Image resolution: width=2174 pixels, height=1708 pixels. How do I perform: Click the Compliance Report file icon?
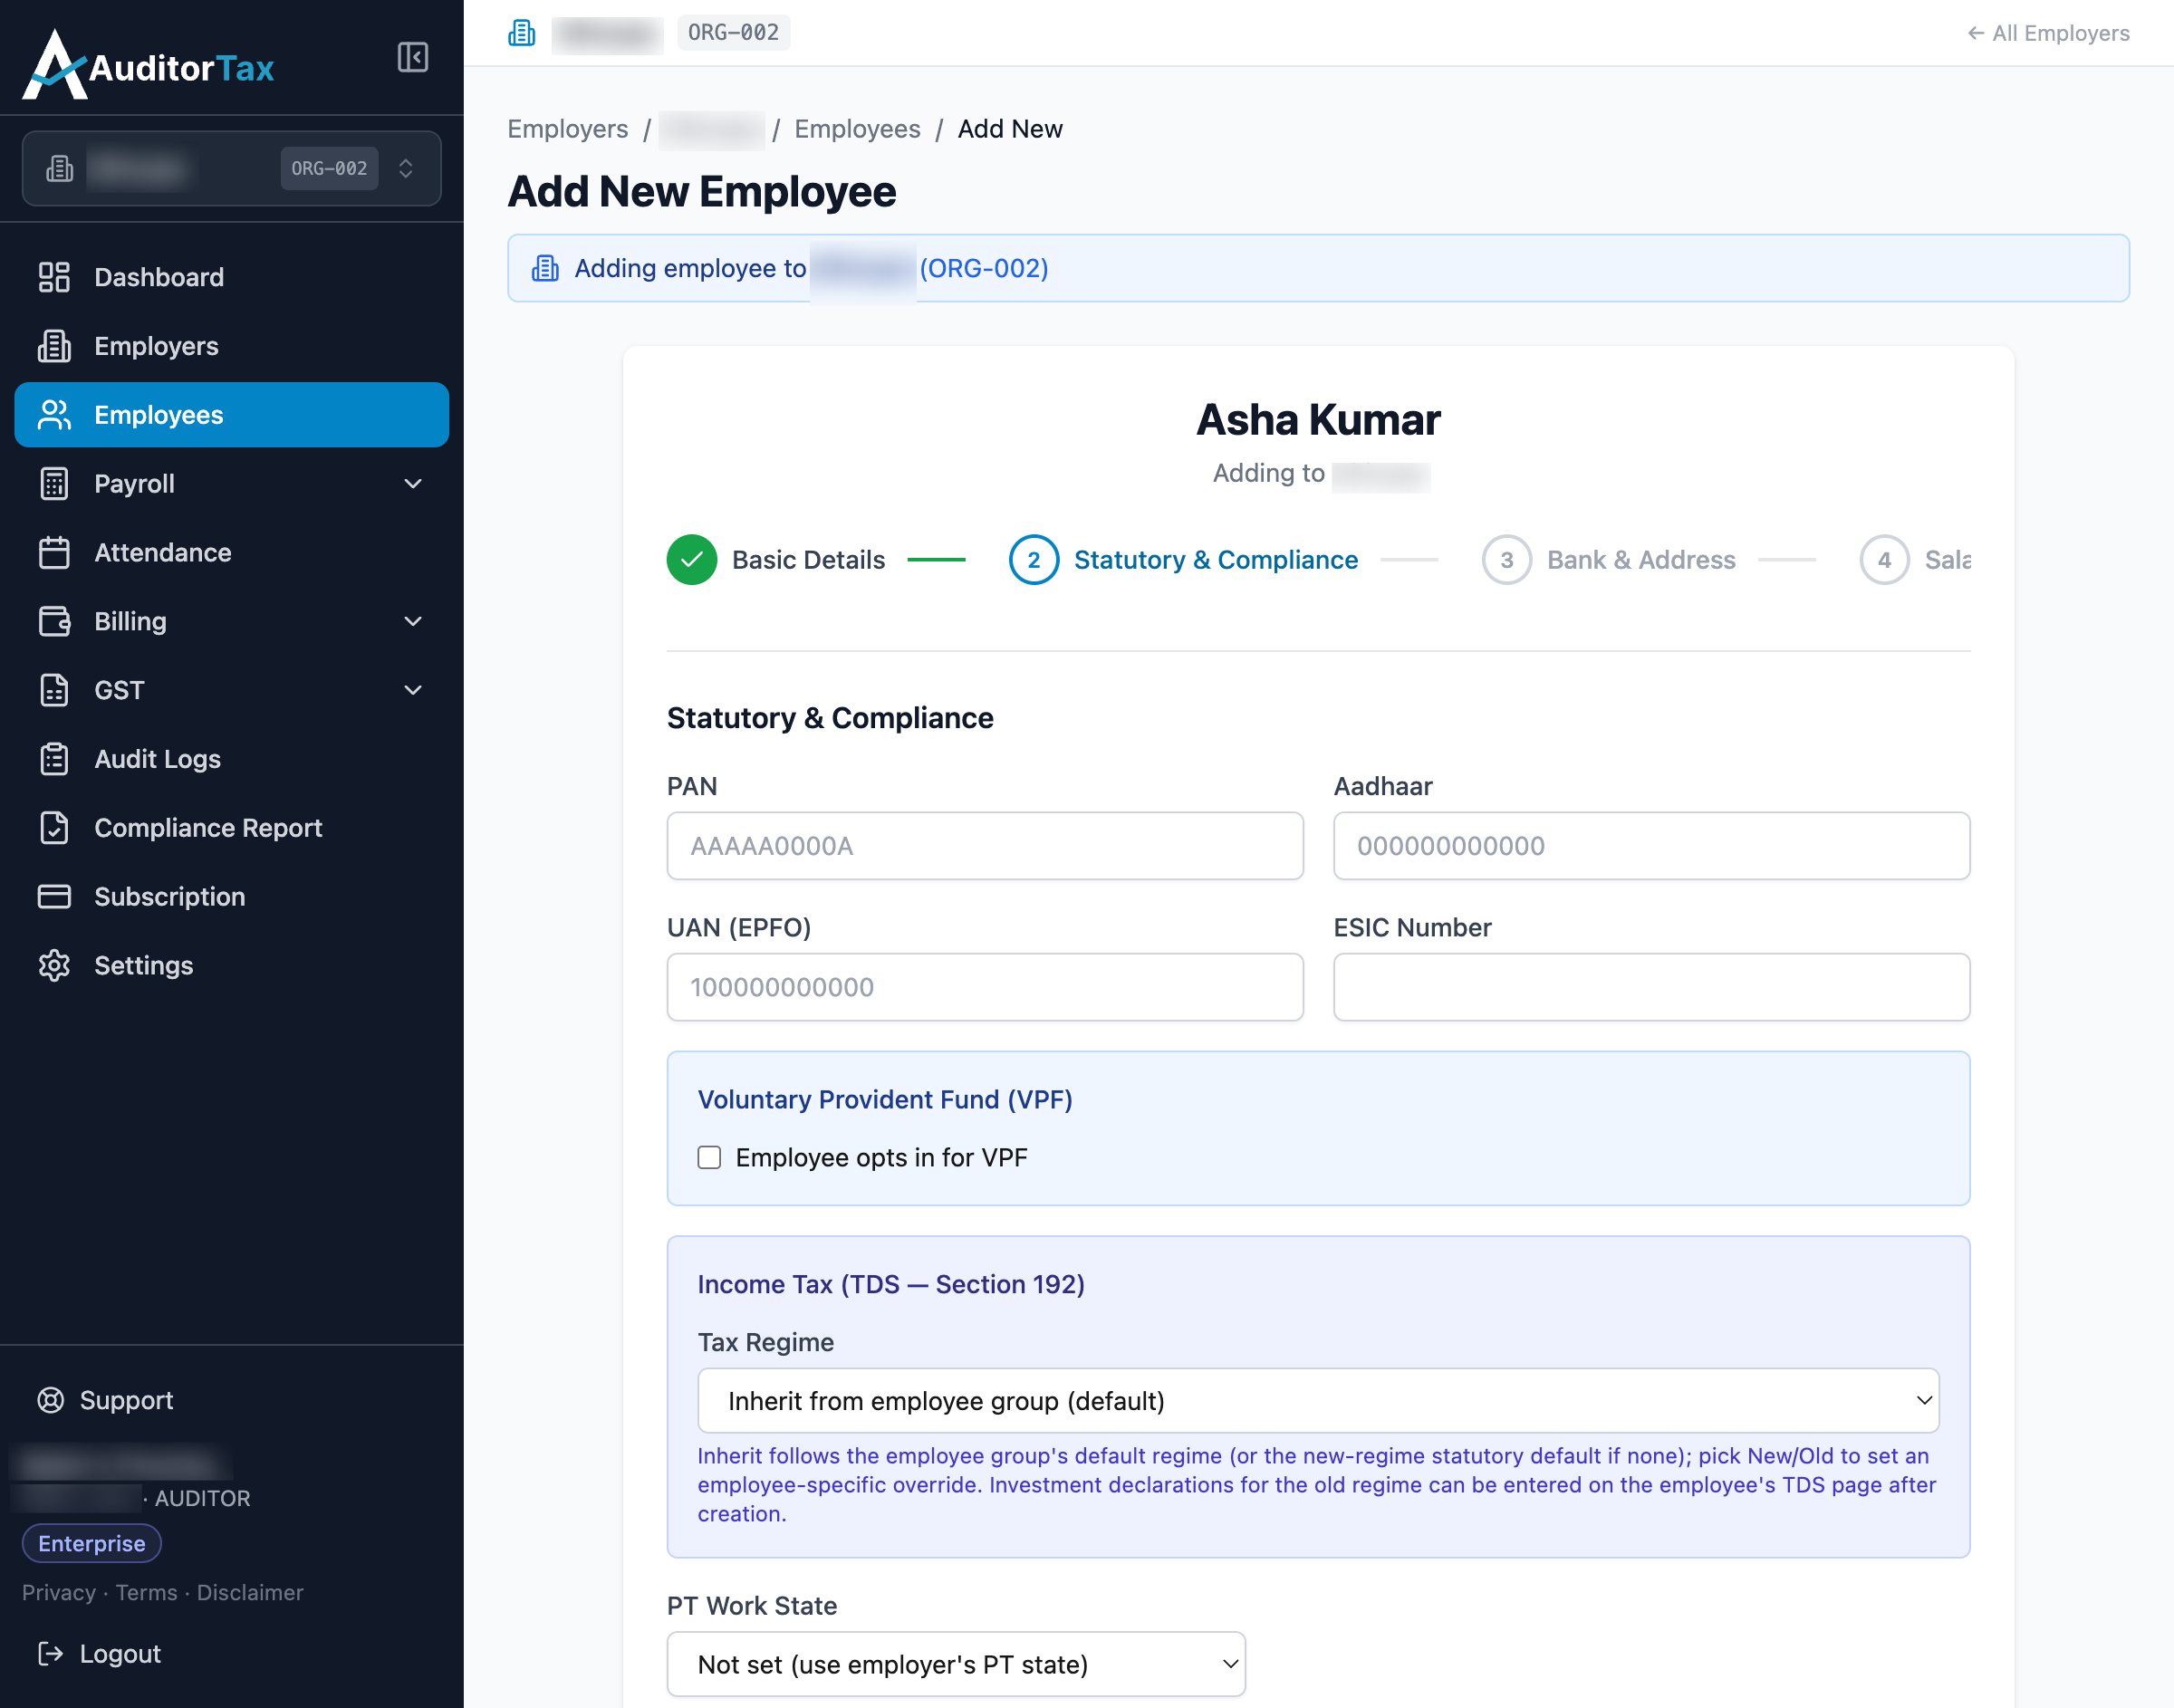pyautogui.click(x=54, y=828)
